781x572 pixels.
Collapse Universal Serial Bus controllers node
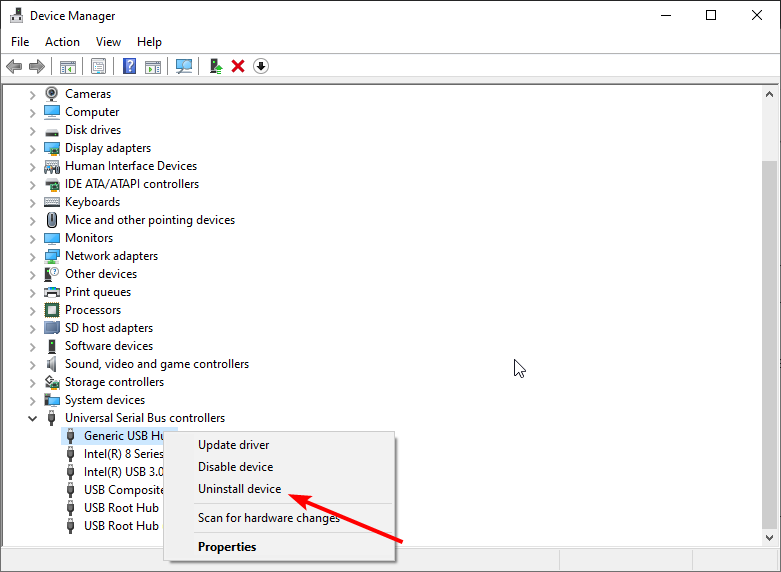[x=32, y=419]
